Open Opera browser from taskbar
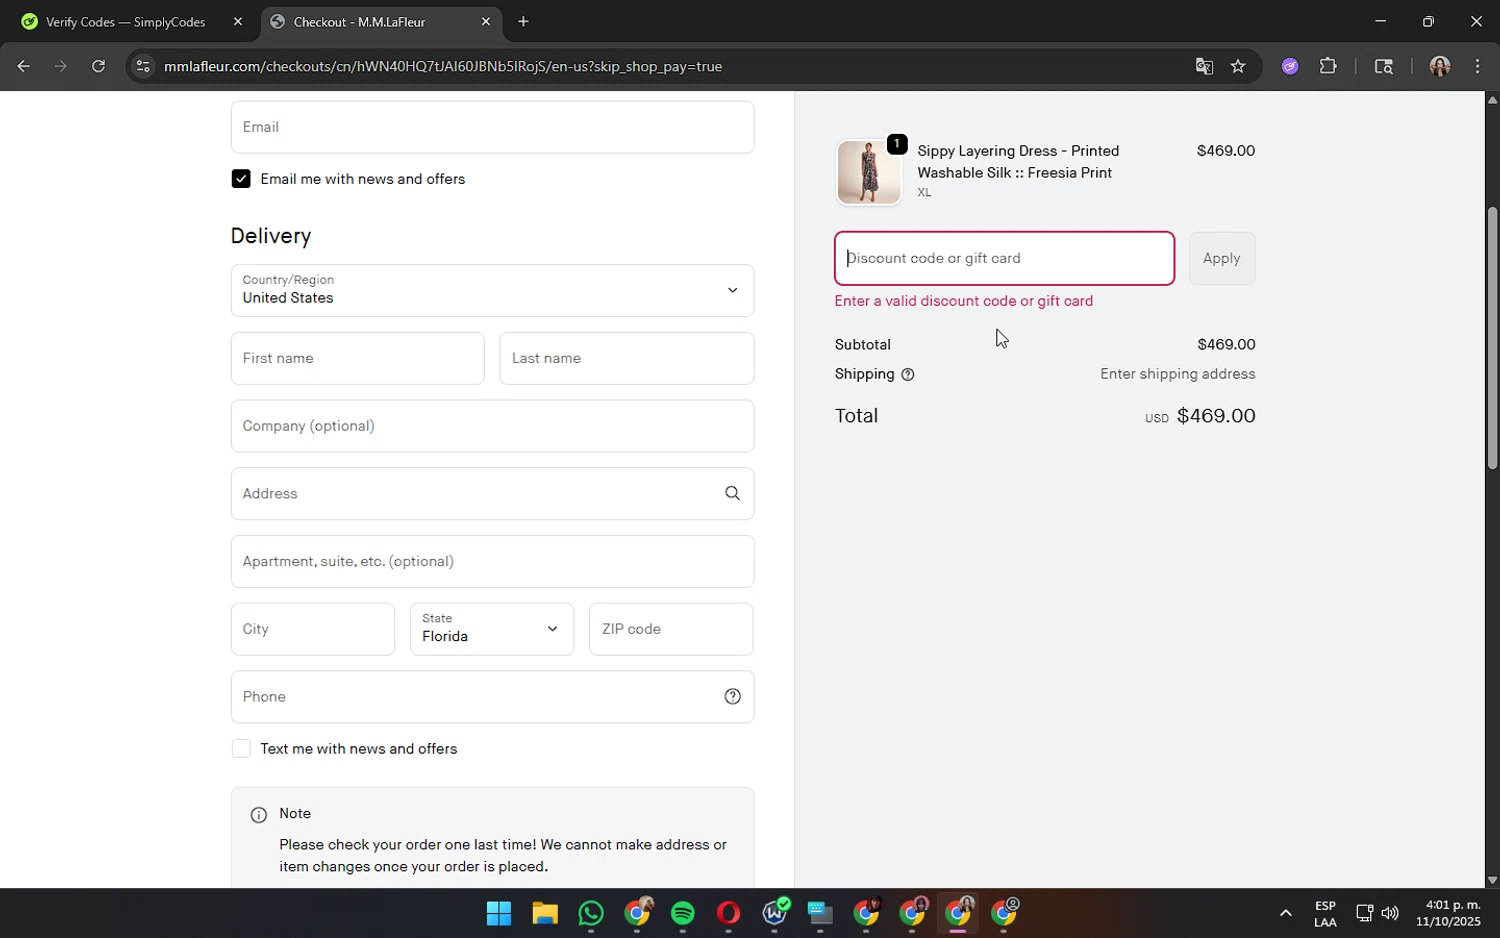The image size is (1500, 938). pyautogui.click(x=729, y=913)
